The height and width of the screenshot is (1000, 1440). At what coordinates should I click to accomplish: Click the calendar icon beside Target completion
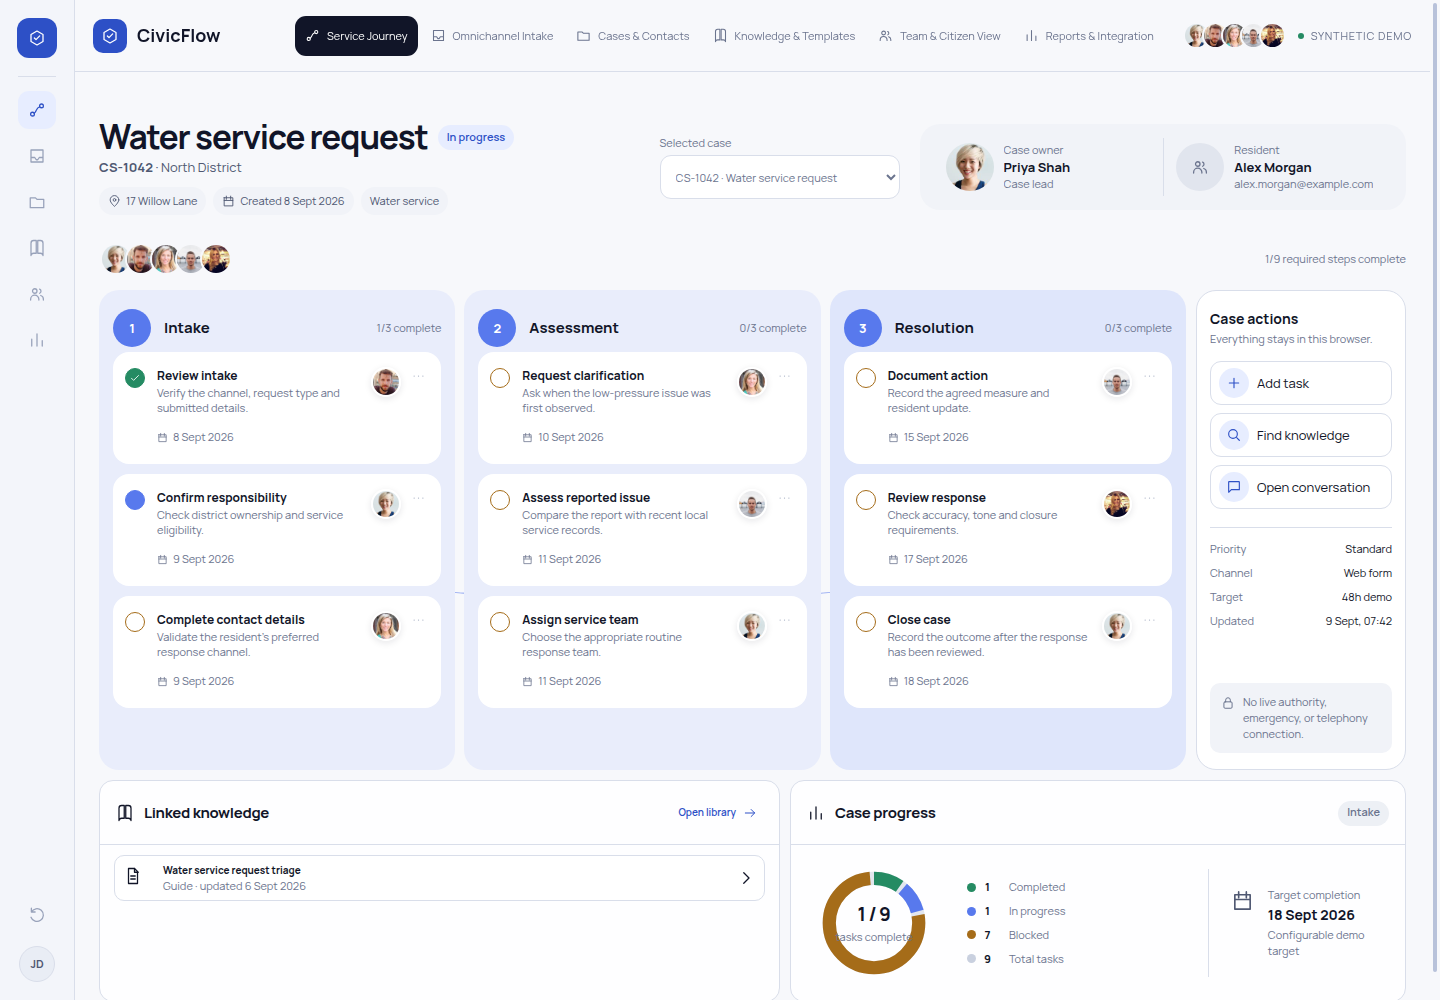point(1242,901)
